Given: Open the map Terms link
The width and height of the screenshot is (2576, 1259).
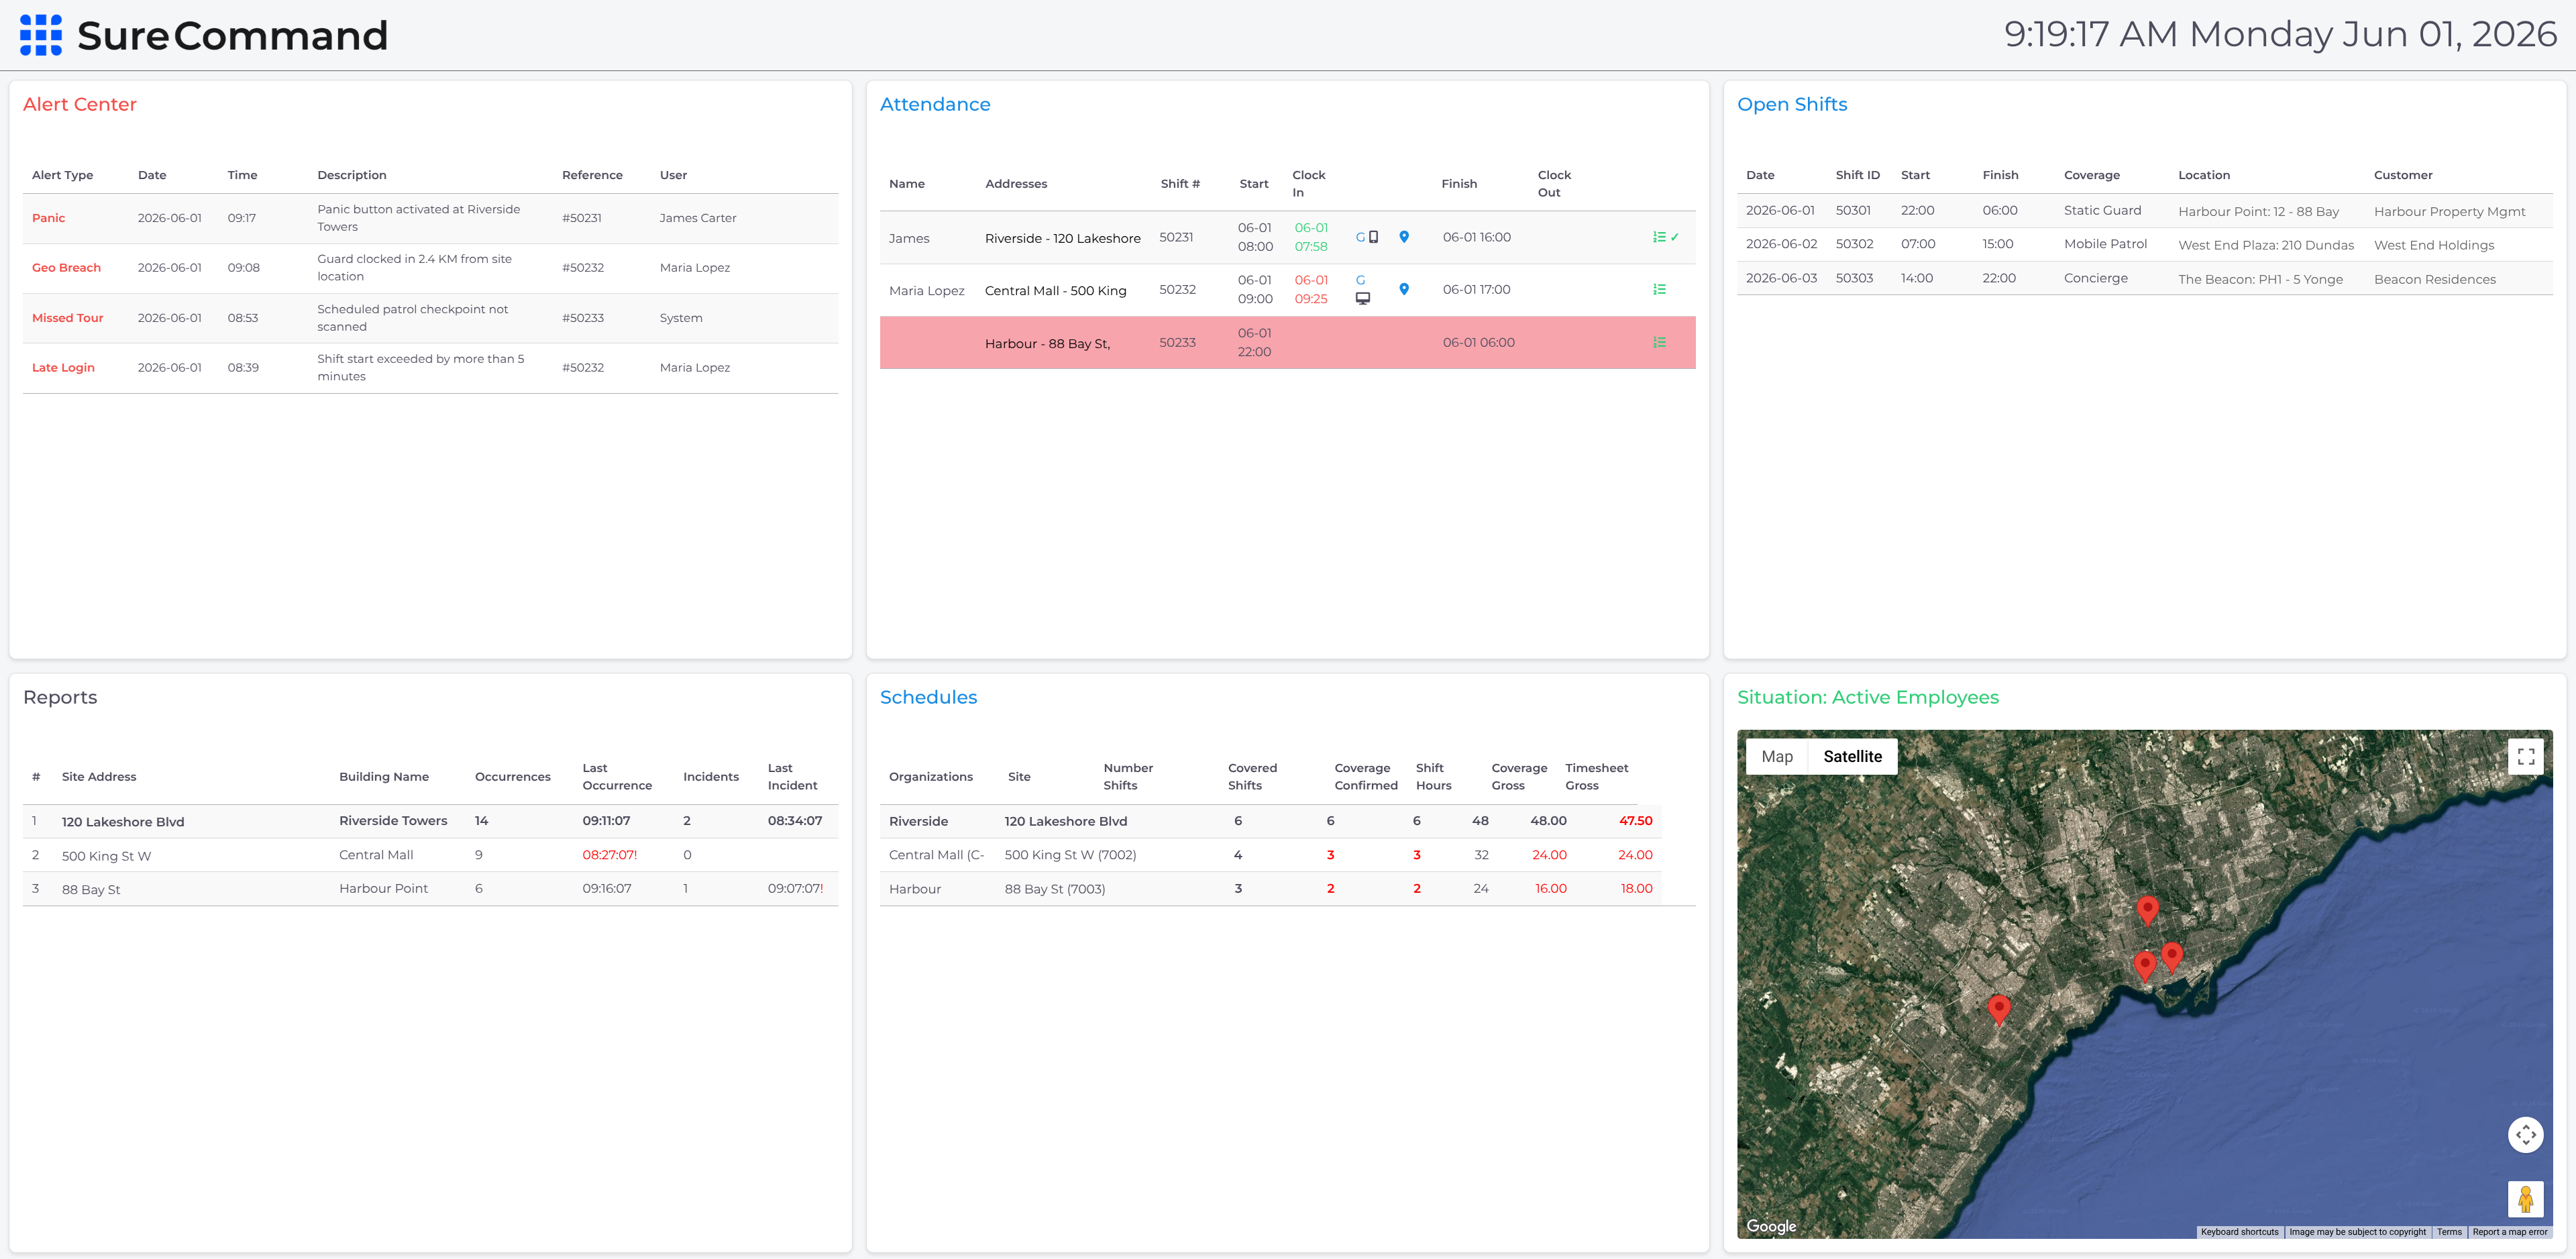Looking at the screenshot, I should click(x=2449, y=1232).
